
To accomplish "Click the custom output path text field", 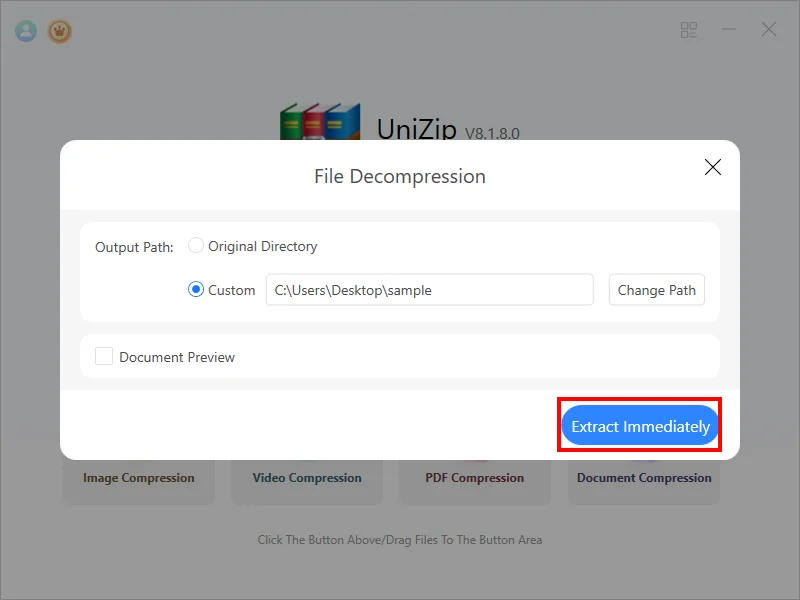I will [429, 290].
